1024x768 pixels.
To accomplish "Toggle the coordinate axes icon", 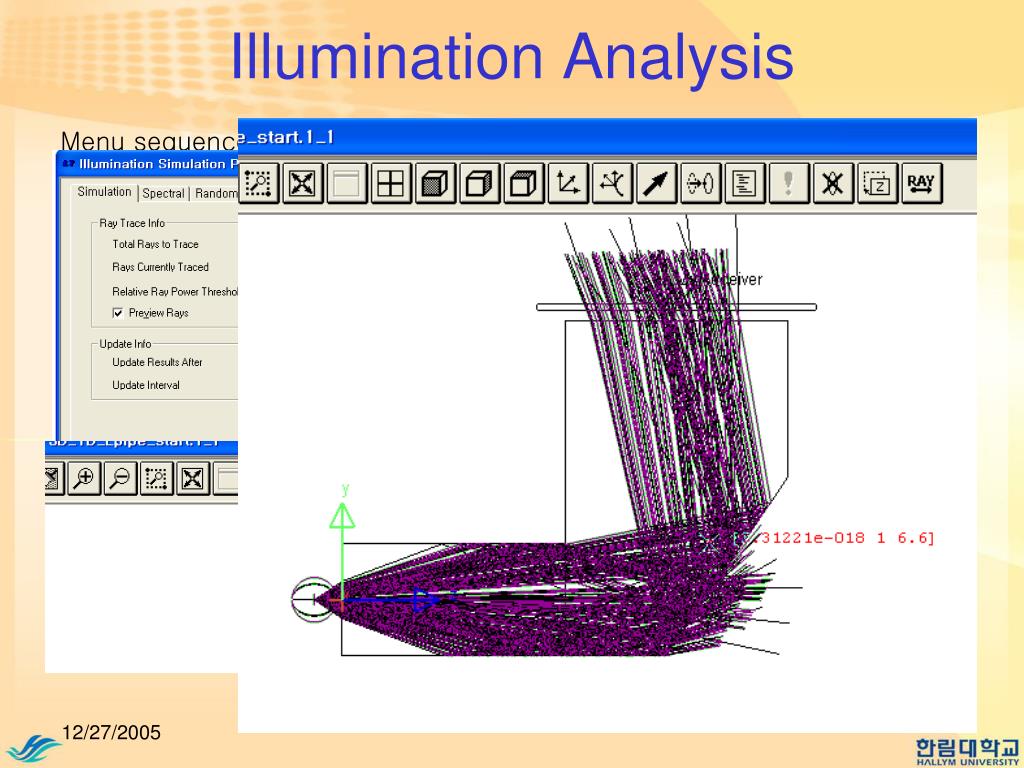I will (568, 184).
